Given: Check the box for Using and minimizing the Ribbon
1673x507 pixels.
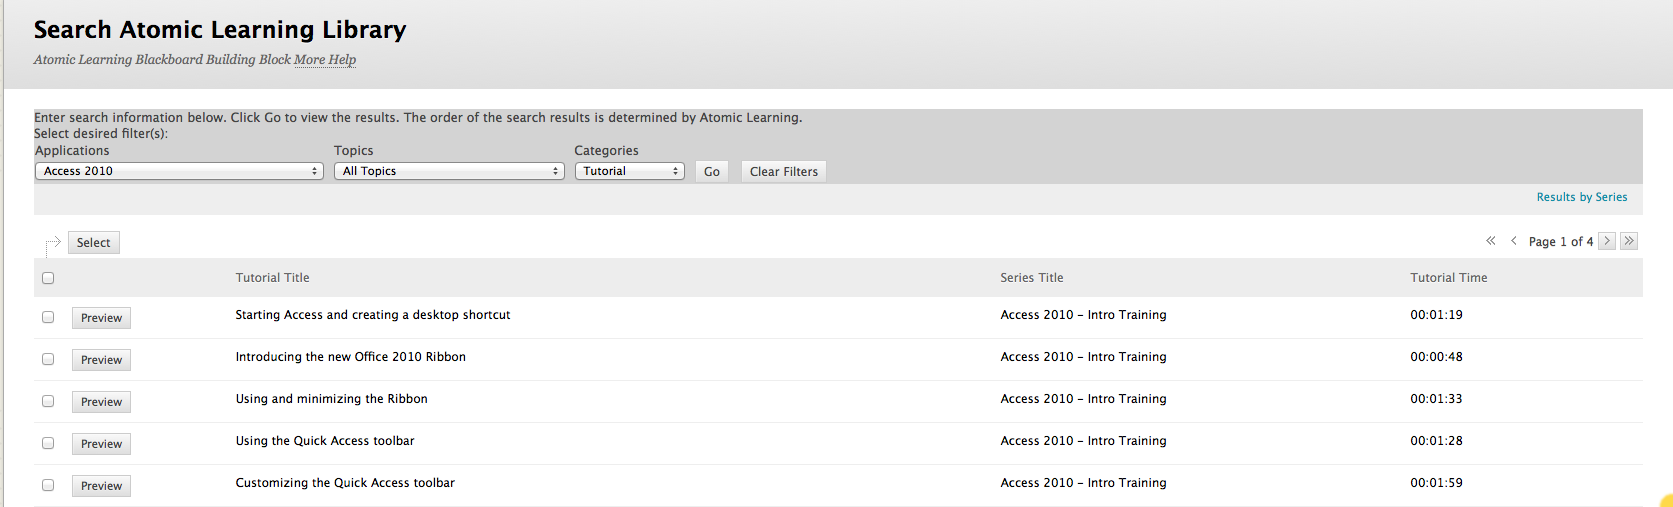Looking at the screenshot, I should coord(48,401).
